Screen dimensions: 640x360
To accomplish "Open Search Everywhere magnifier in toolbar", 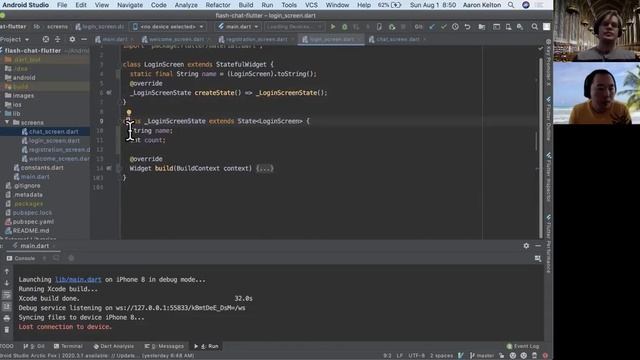I will (534, 27).
